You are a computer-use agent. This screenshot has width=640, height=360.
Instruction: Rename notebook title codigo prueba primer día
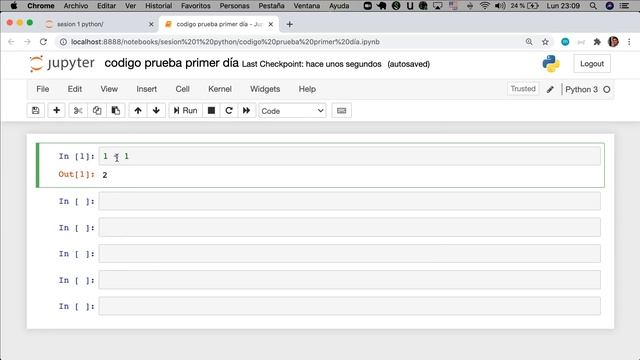click(171, 63)
